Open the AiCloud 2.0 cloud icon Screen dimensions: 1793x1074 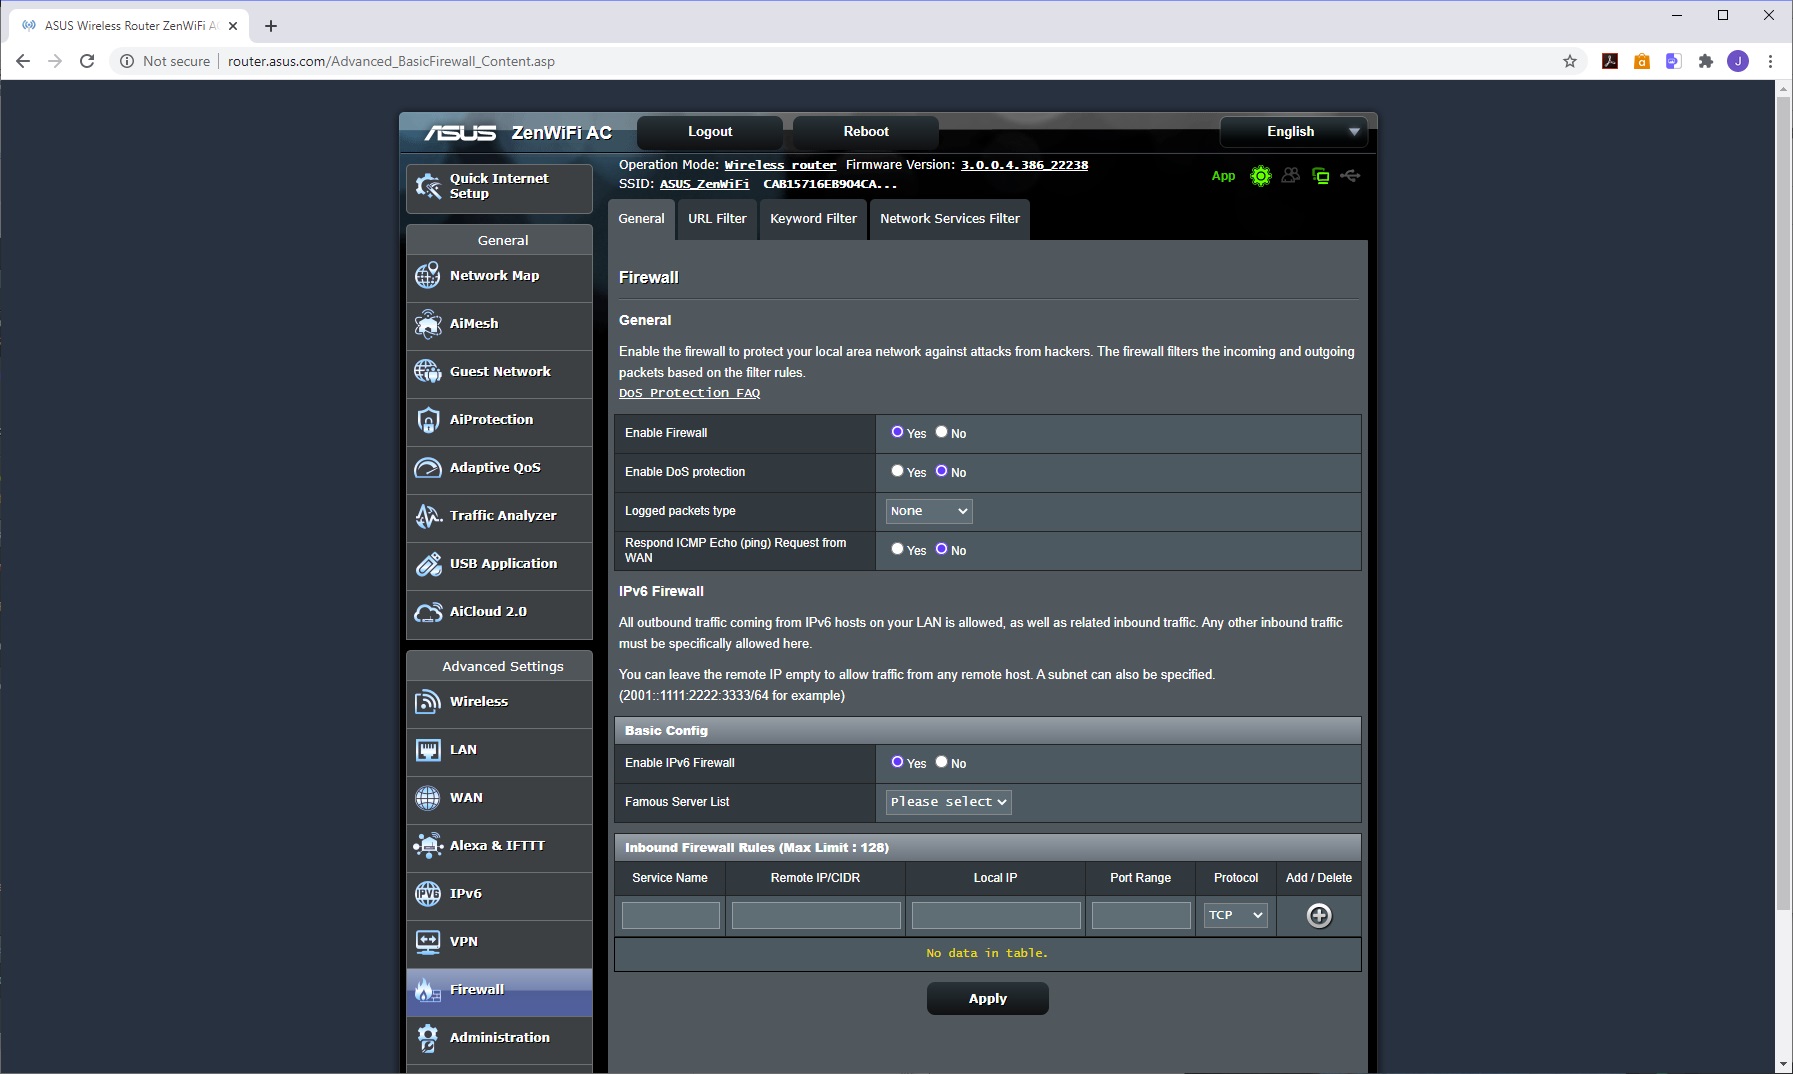tap(428, 611)
